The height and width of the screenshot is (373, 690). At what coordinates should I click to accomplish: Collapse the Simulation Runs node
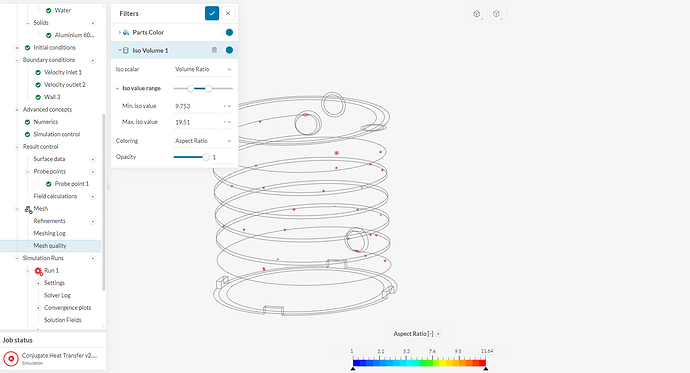pyautogui.click(x=17, y=258)
